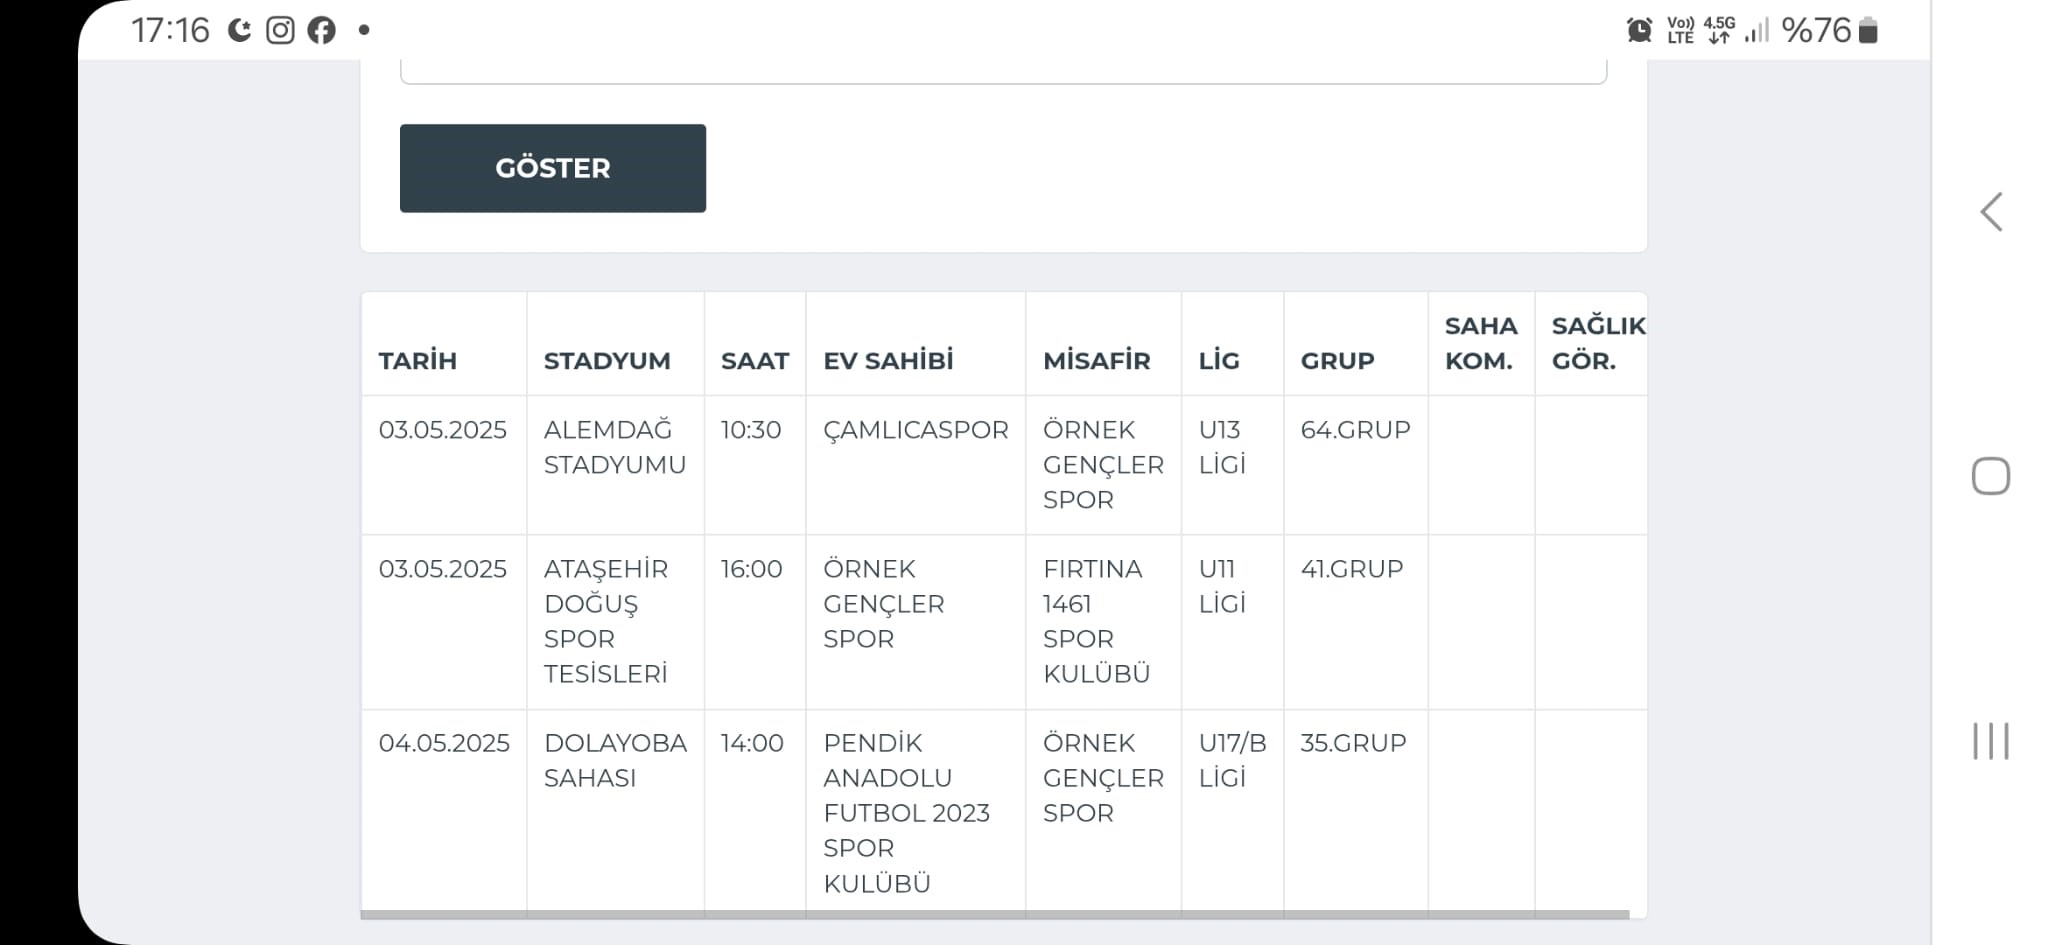The height and width of the screenshot is (945, 2048).
Task: Tap the Android home button
Action: (x=1990, y=476)
